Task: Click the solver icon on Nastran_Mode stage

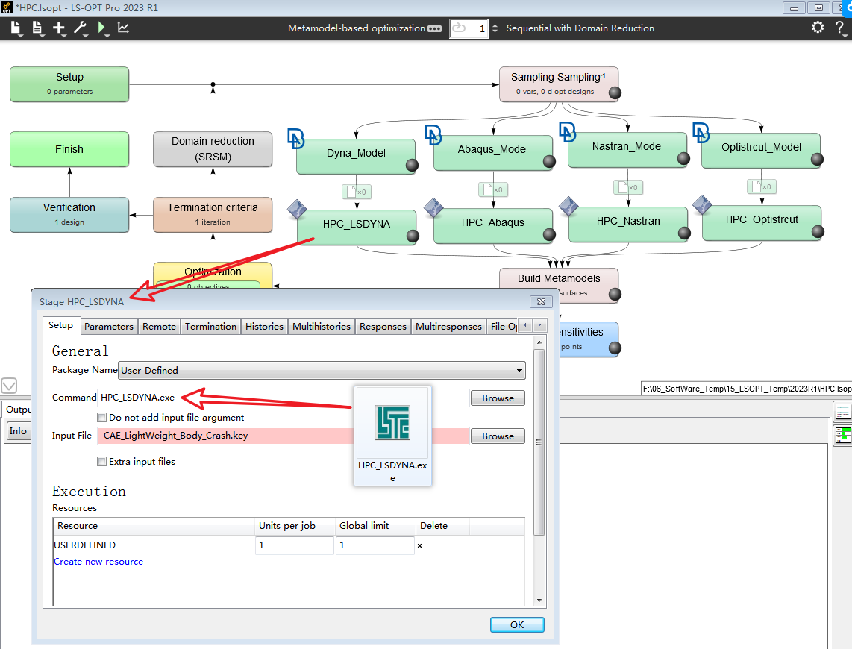Action: pyautogui.click(x=567, y=132)
